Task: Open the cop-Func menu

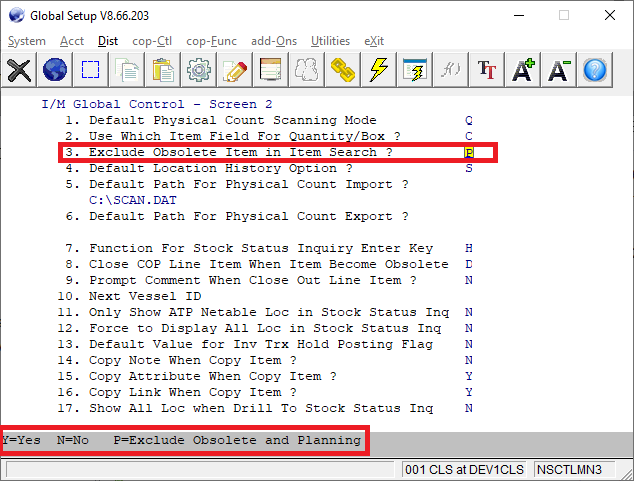Action: click(211, 41)
